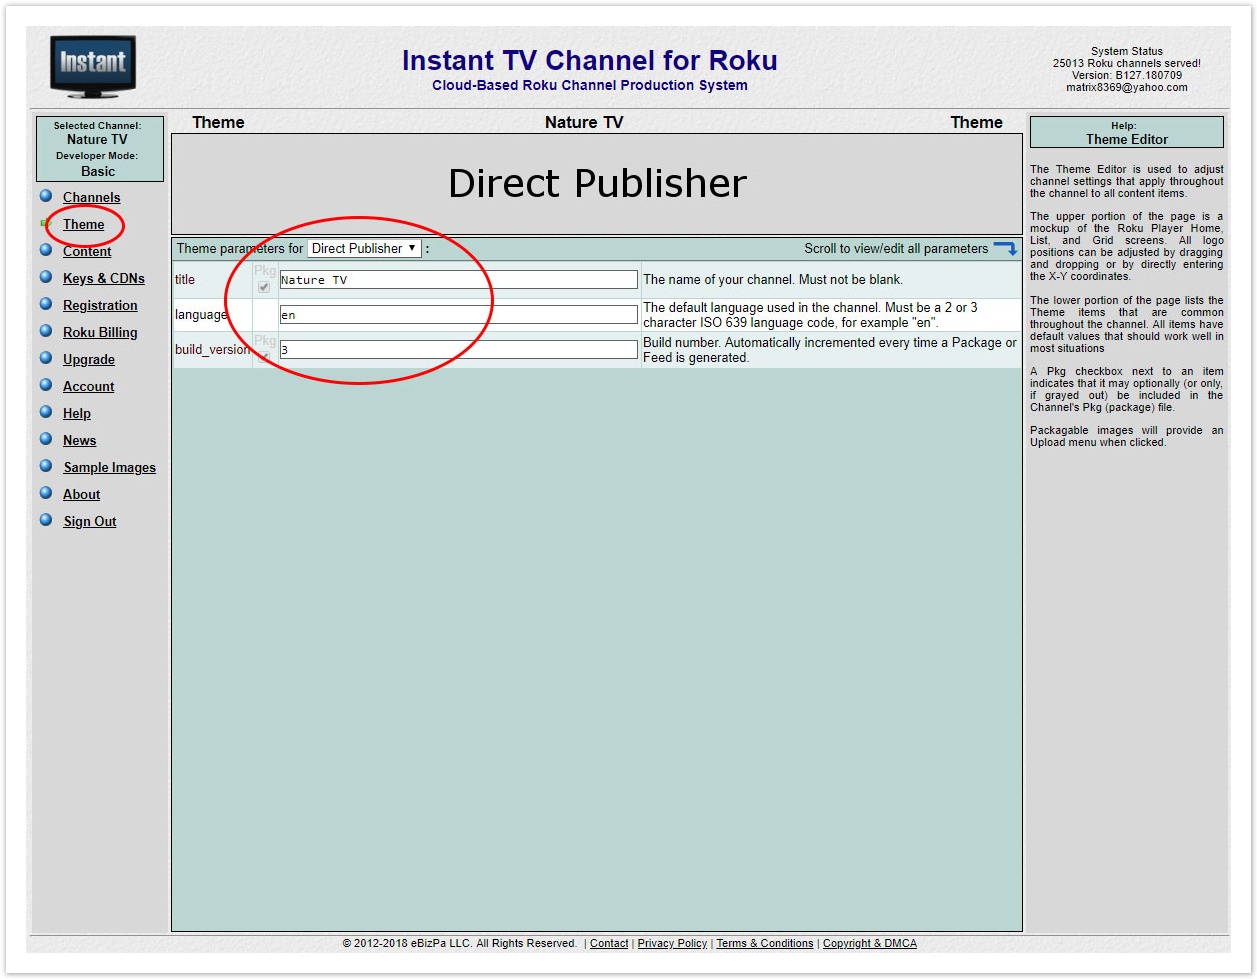Image resolution: width=1257 pixels, height=979 pixels.
Task: Click the blue bullet beside Channels
Action: (x=46, y=196)
